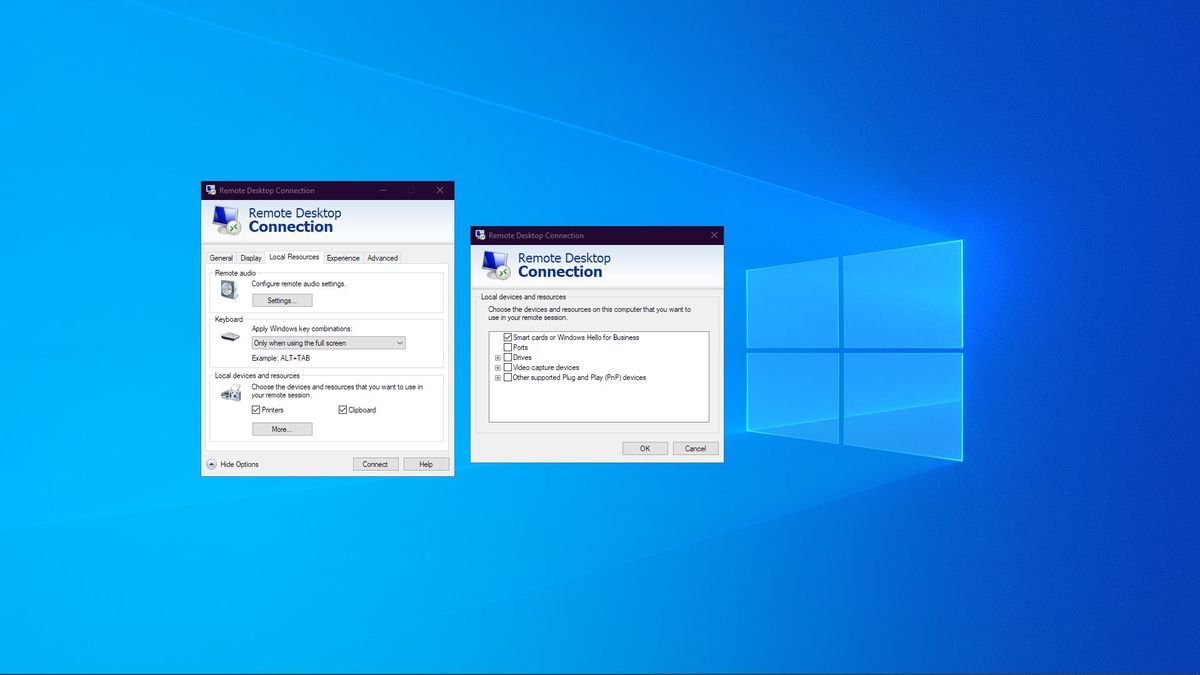This screenshot has width=1200, height=675.
Task: Click the keyboard icon in the Keyboard section
Action: coord(229,336)
